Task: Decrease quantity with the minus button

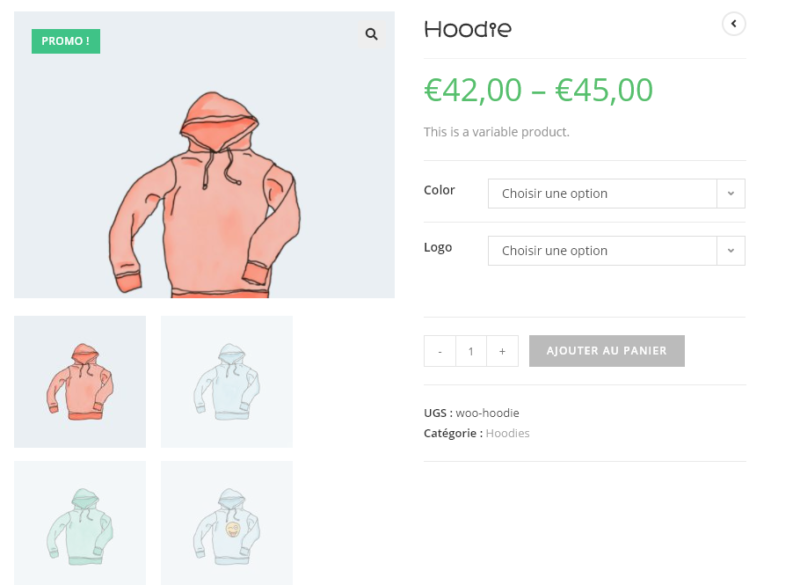Action: [440, 351]
